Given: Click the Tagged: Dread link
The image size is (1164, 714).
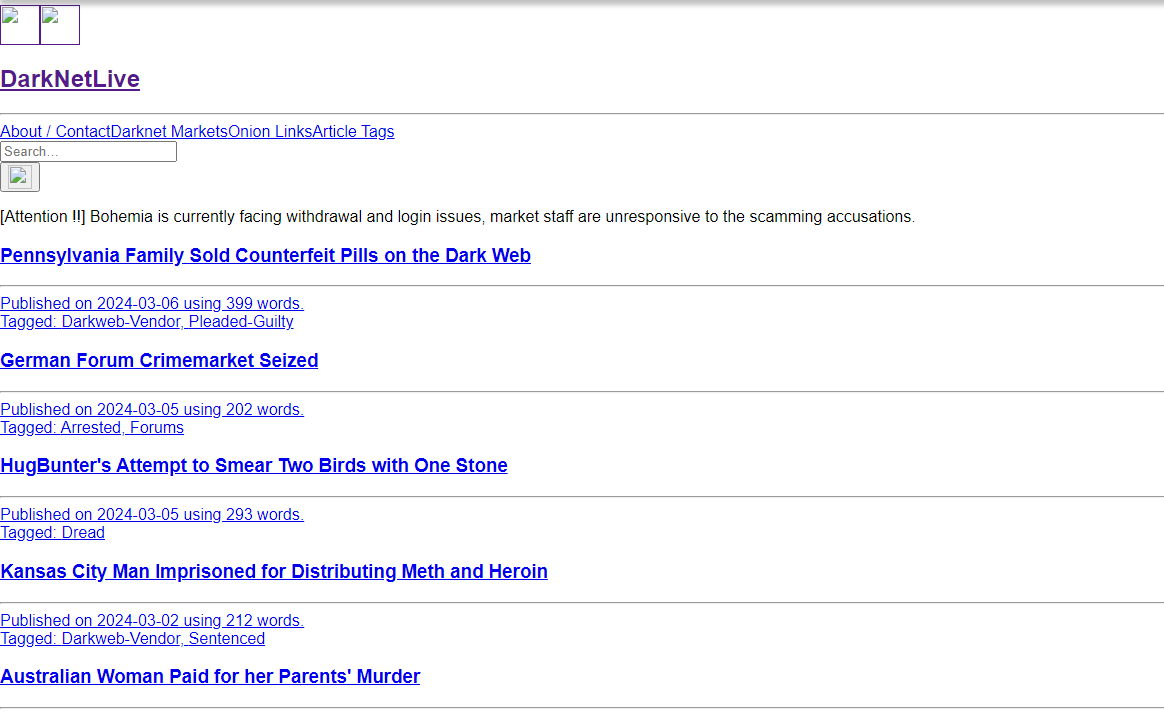Looking at the screenshot, I should [53, 533].
